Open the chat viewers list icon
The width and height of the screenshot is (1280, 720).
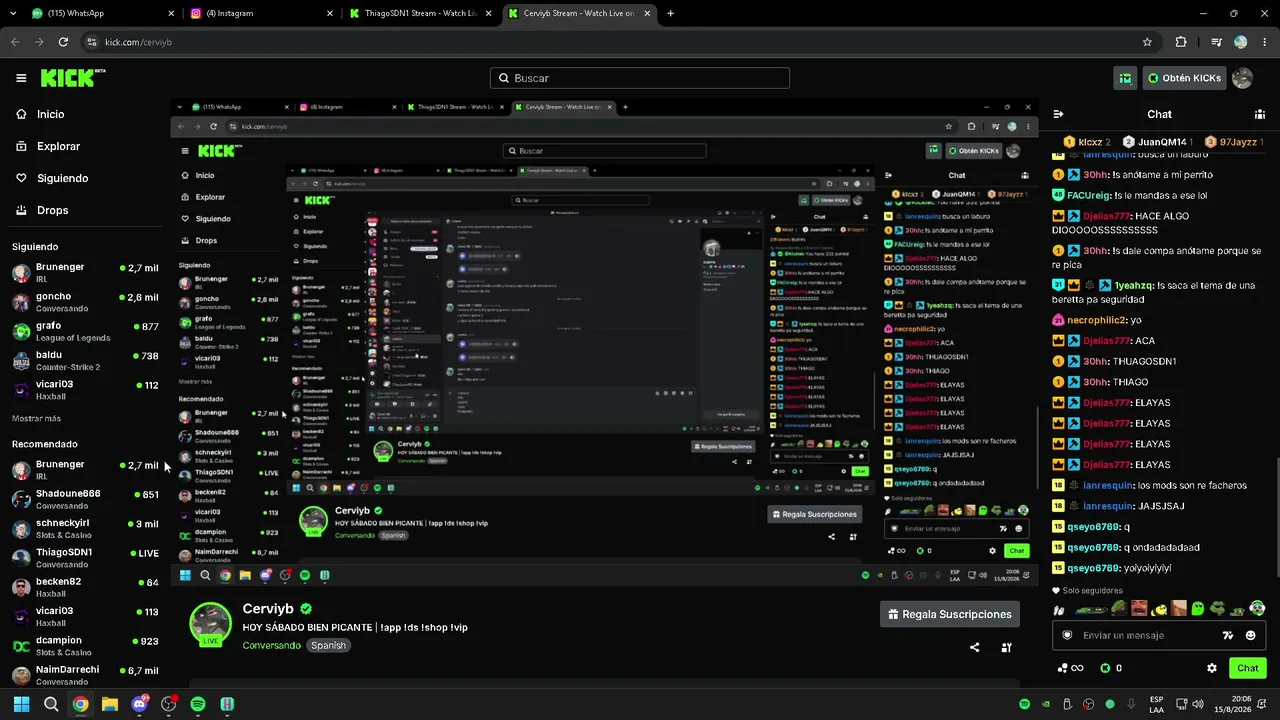coord(1259,114)
